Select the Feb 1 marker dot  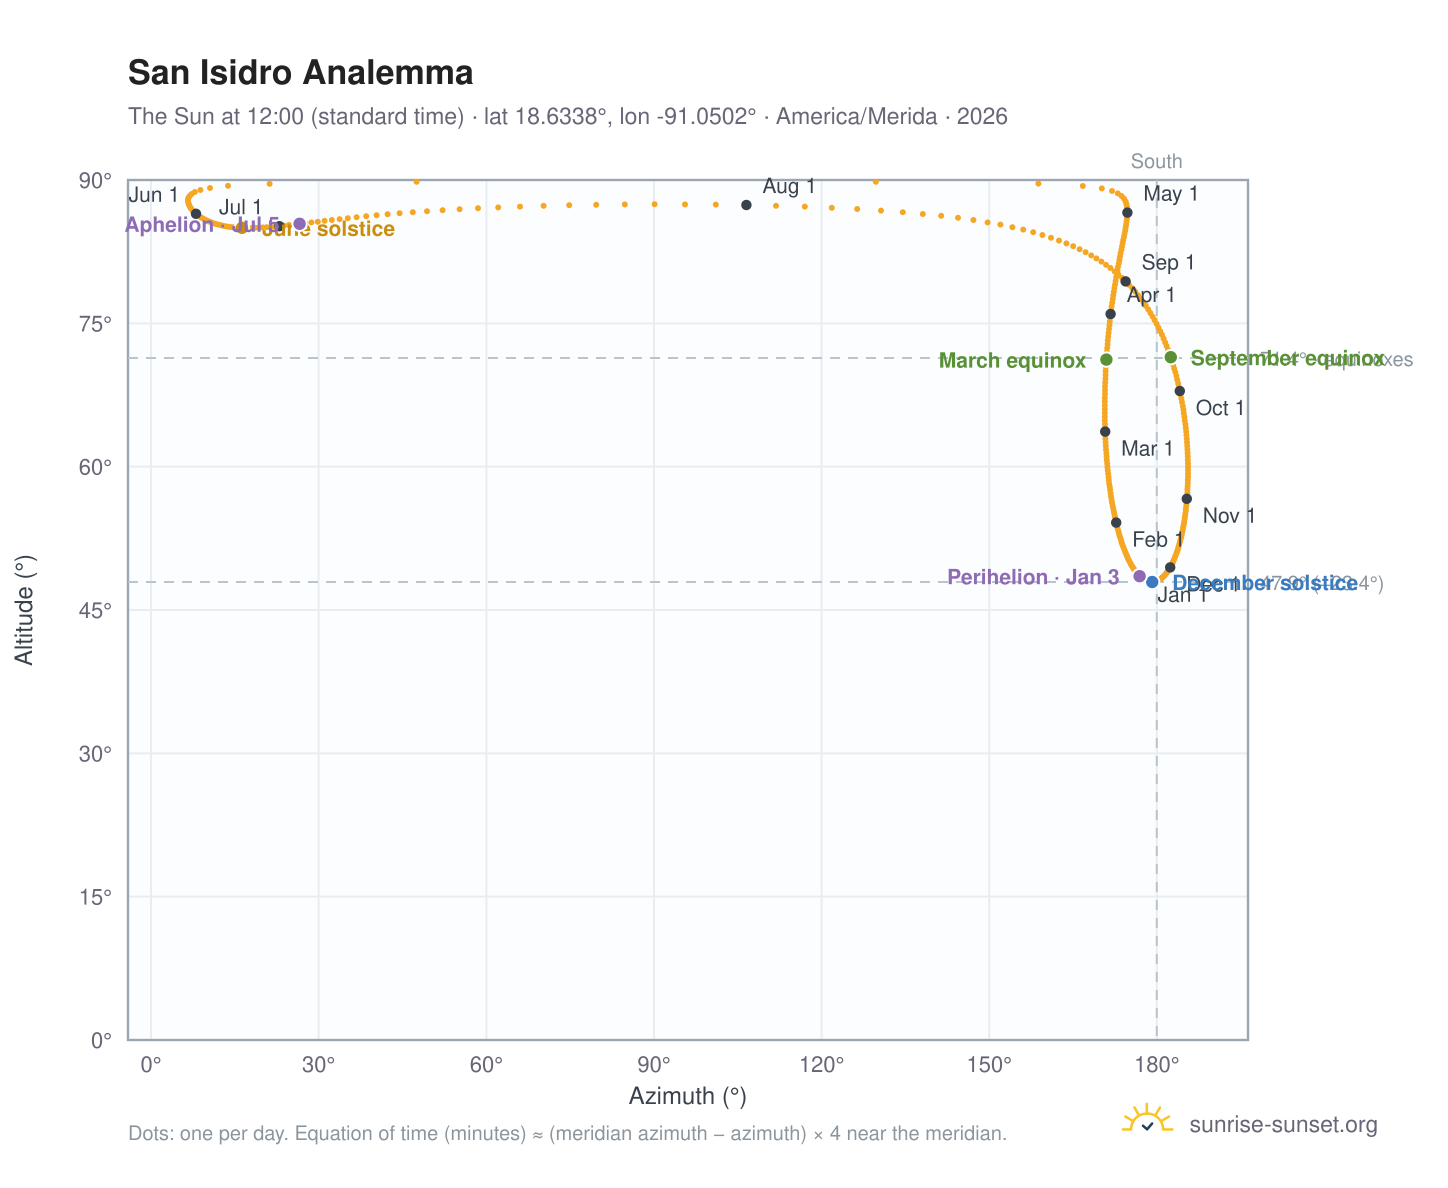point(1116,522)
